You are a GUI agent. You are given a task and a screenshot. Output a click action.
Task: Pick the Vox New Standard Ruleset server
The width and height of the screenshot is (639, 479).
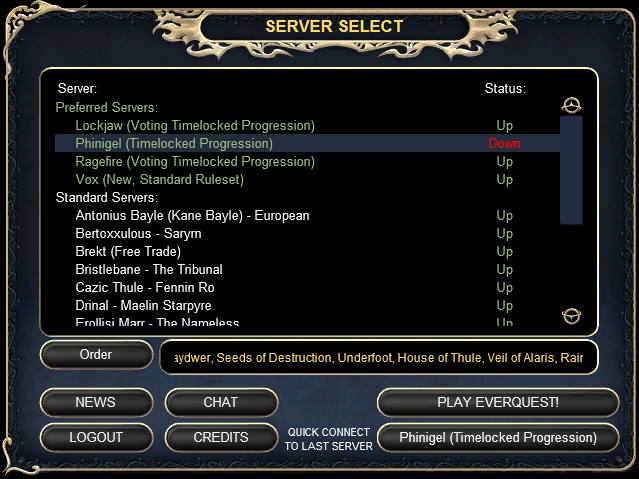[307, 179]
